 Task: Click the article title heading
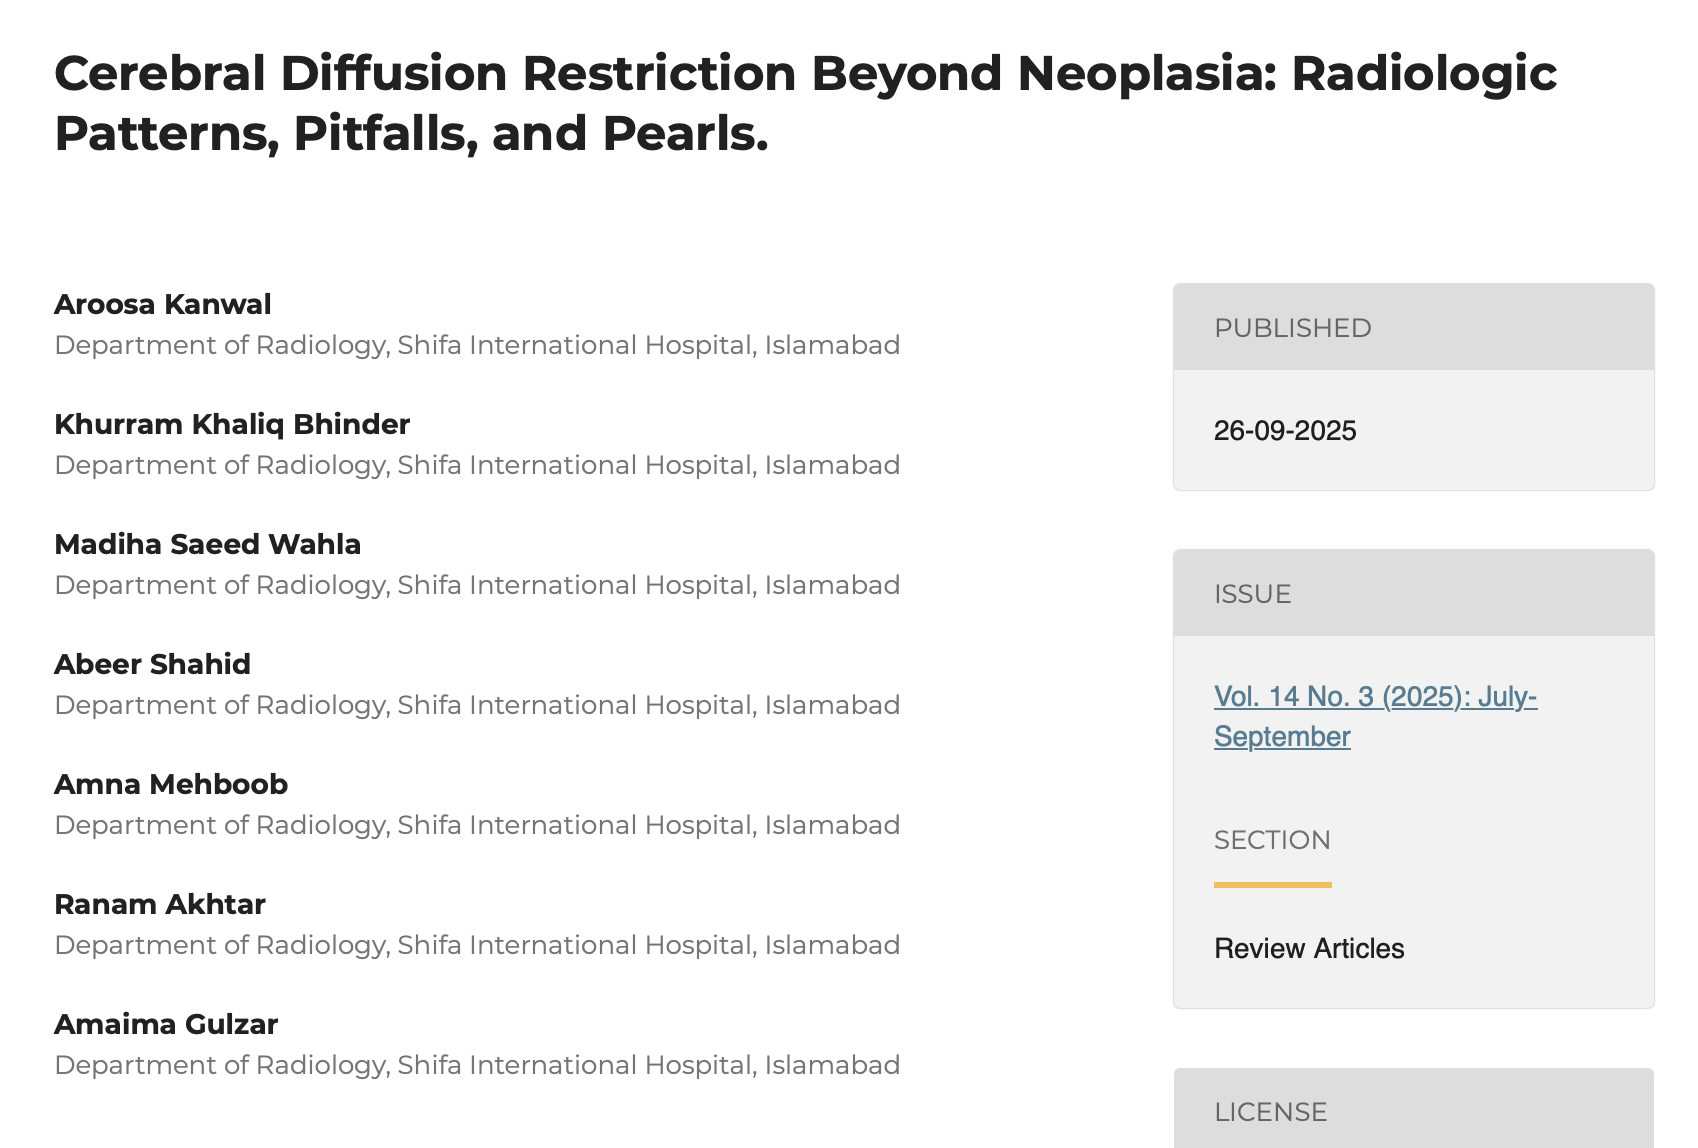point(805,103)
